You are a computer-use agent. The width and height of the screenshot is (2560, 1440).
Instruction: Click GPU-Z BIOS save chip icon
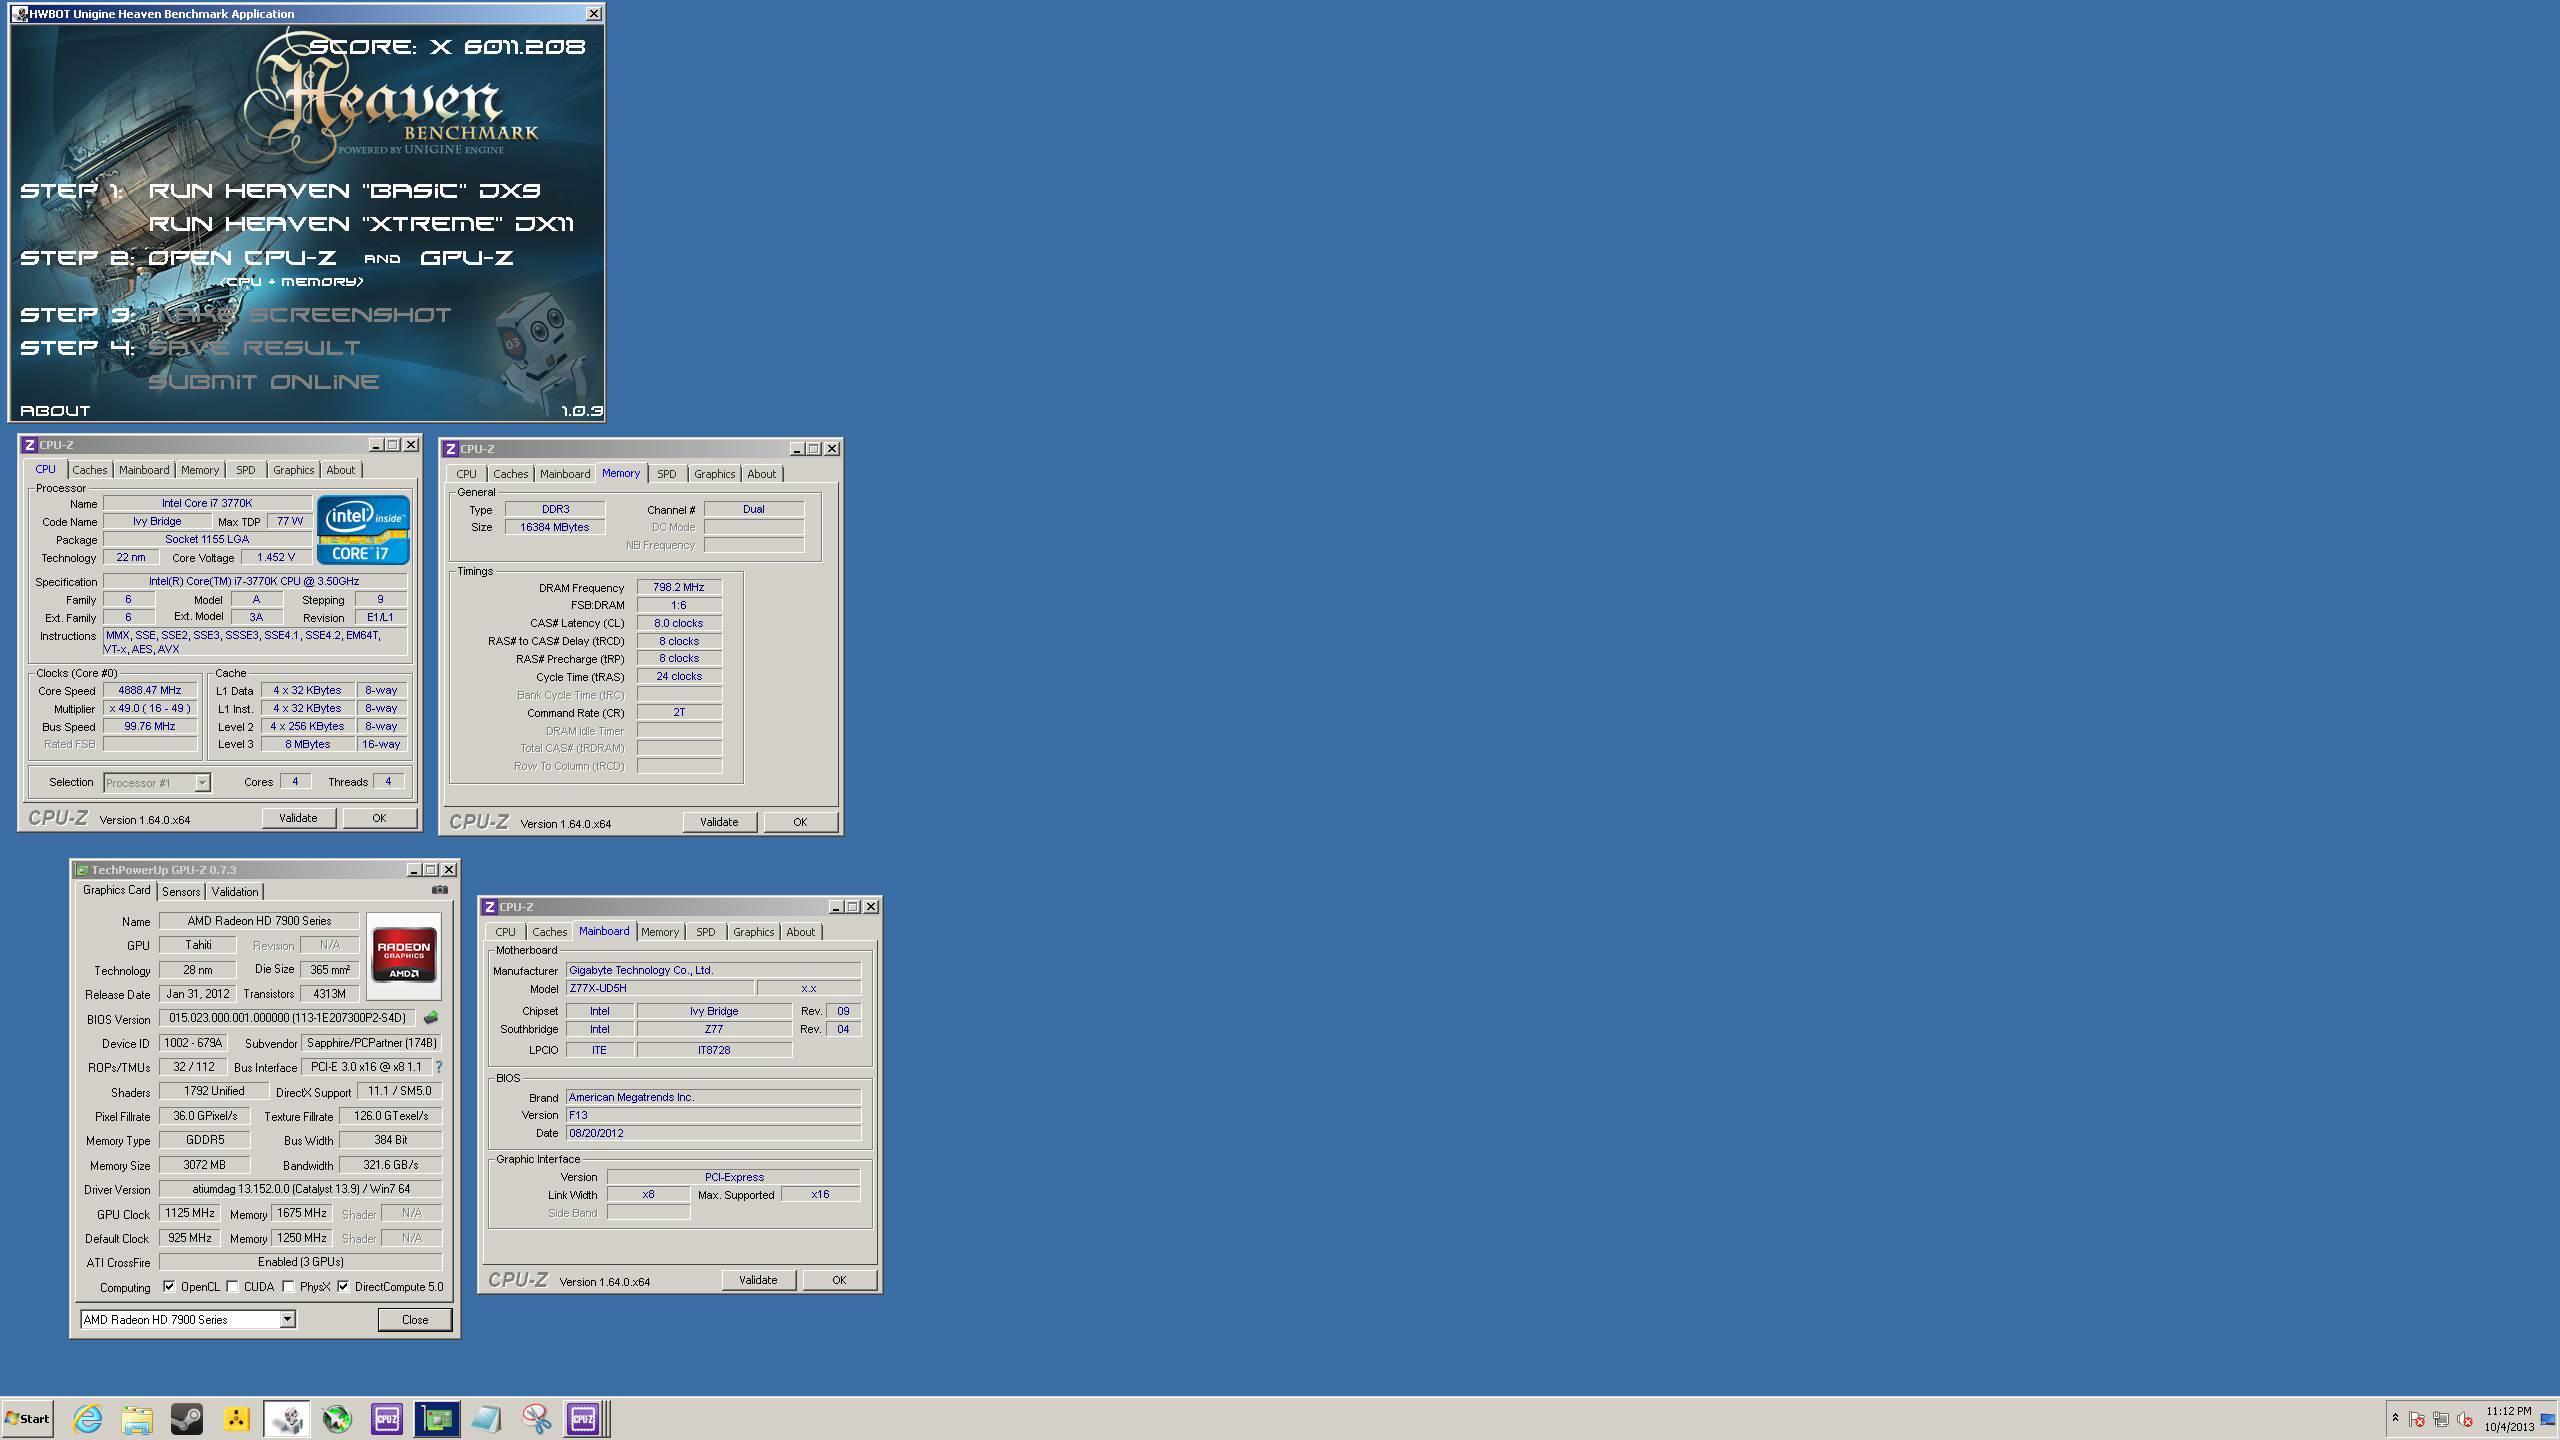coord(431,1017)
